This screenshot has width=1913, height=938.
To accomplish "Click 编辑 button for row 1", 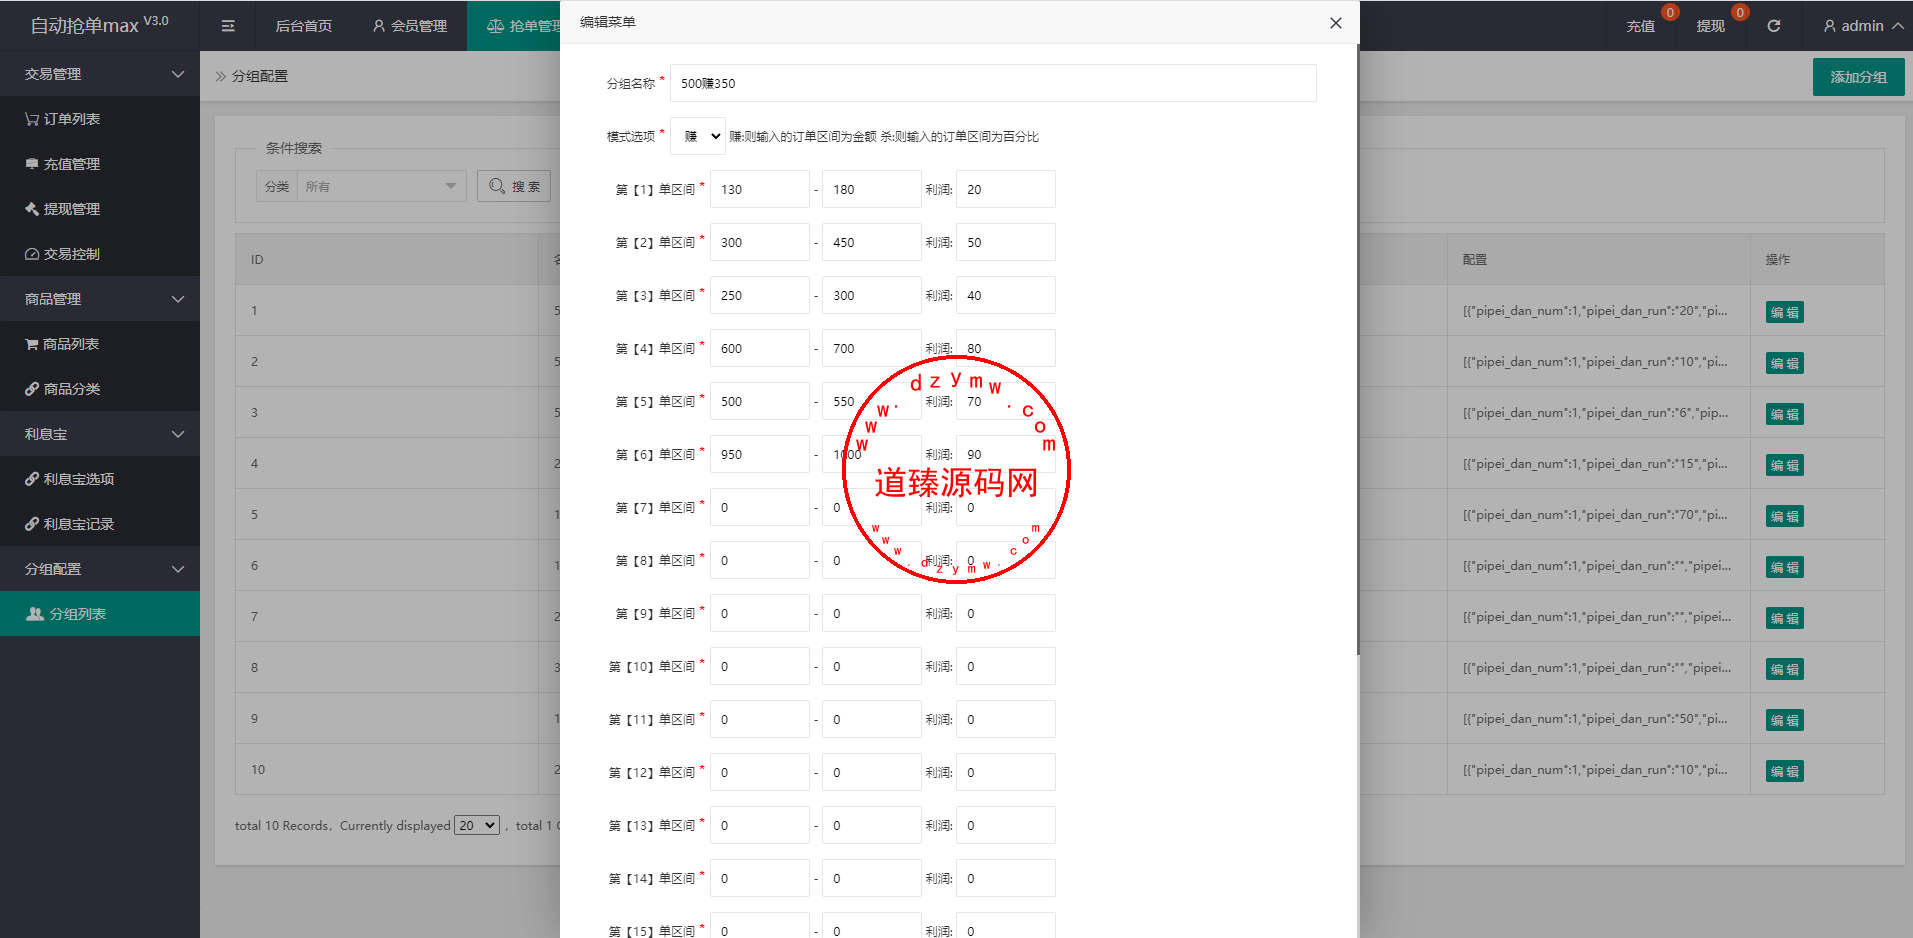I will pos(1784,312).
